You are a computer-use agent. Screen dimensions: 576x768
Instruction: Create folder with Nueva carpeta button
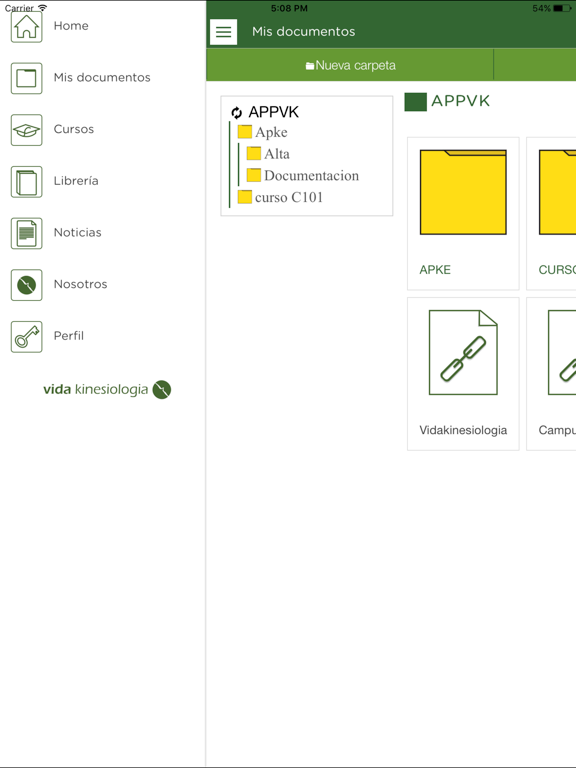(x=350, y=65)
